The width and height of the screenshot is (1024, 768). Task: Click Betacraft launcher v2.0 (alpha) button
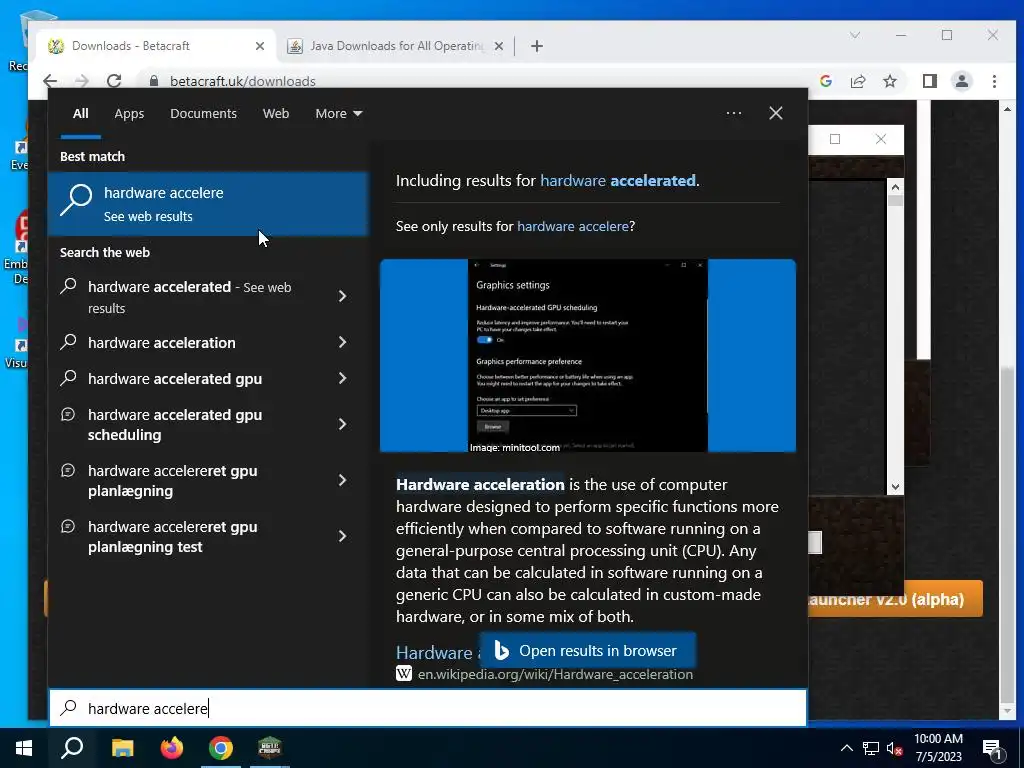click(x=895, y=599)
